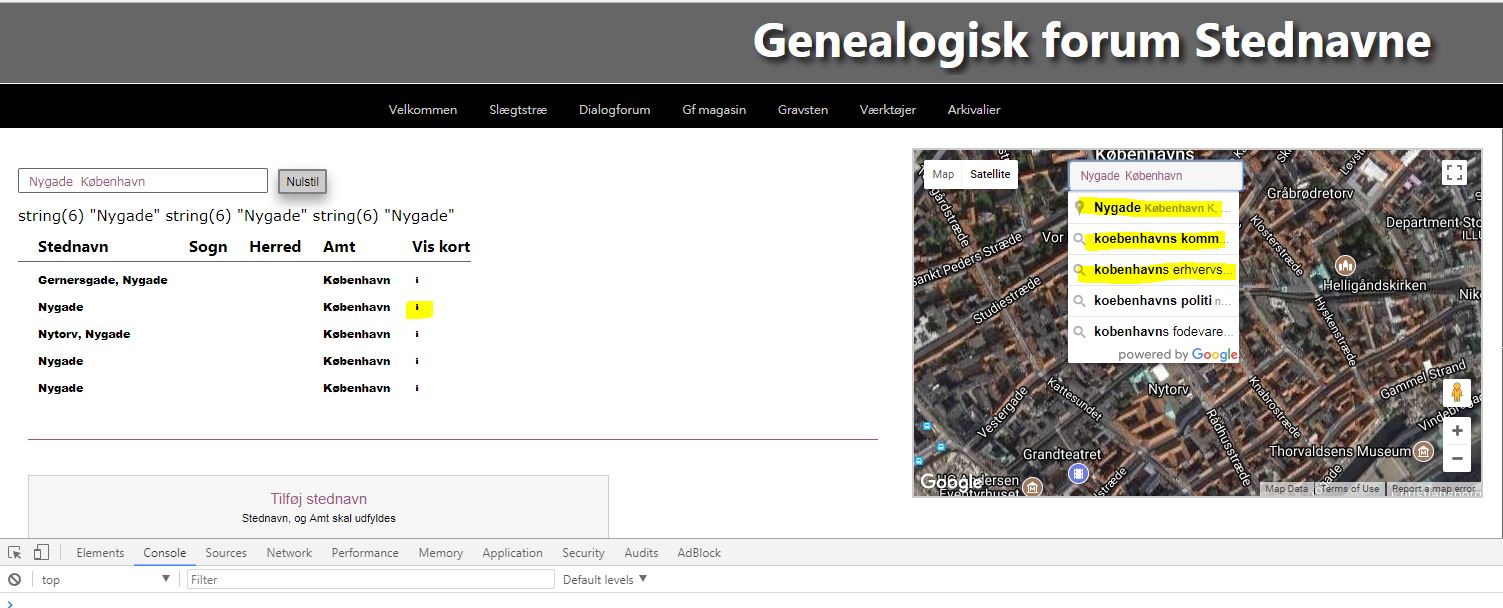This screenshot has height=608, width=1503.
Task: Switch map to Satellite view
Action: [x=990, y=174]
